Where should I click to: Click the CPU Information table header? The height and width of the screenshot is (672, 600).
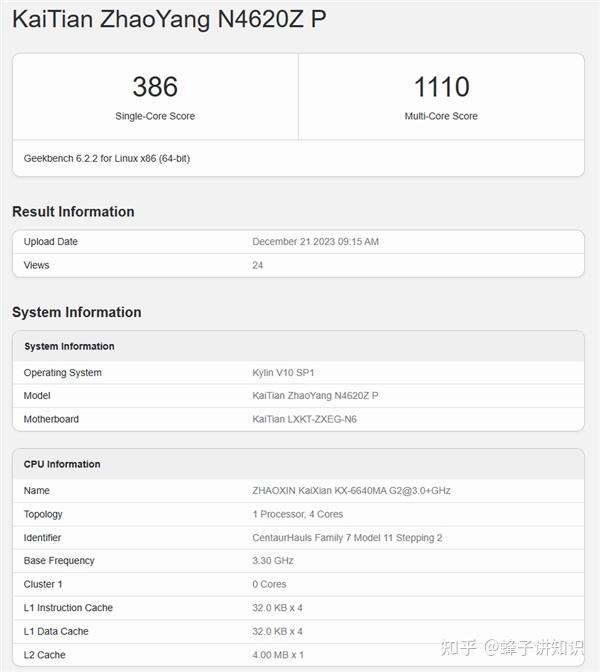point(62,464)
